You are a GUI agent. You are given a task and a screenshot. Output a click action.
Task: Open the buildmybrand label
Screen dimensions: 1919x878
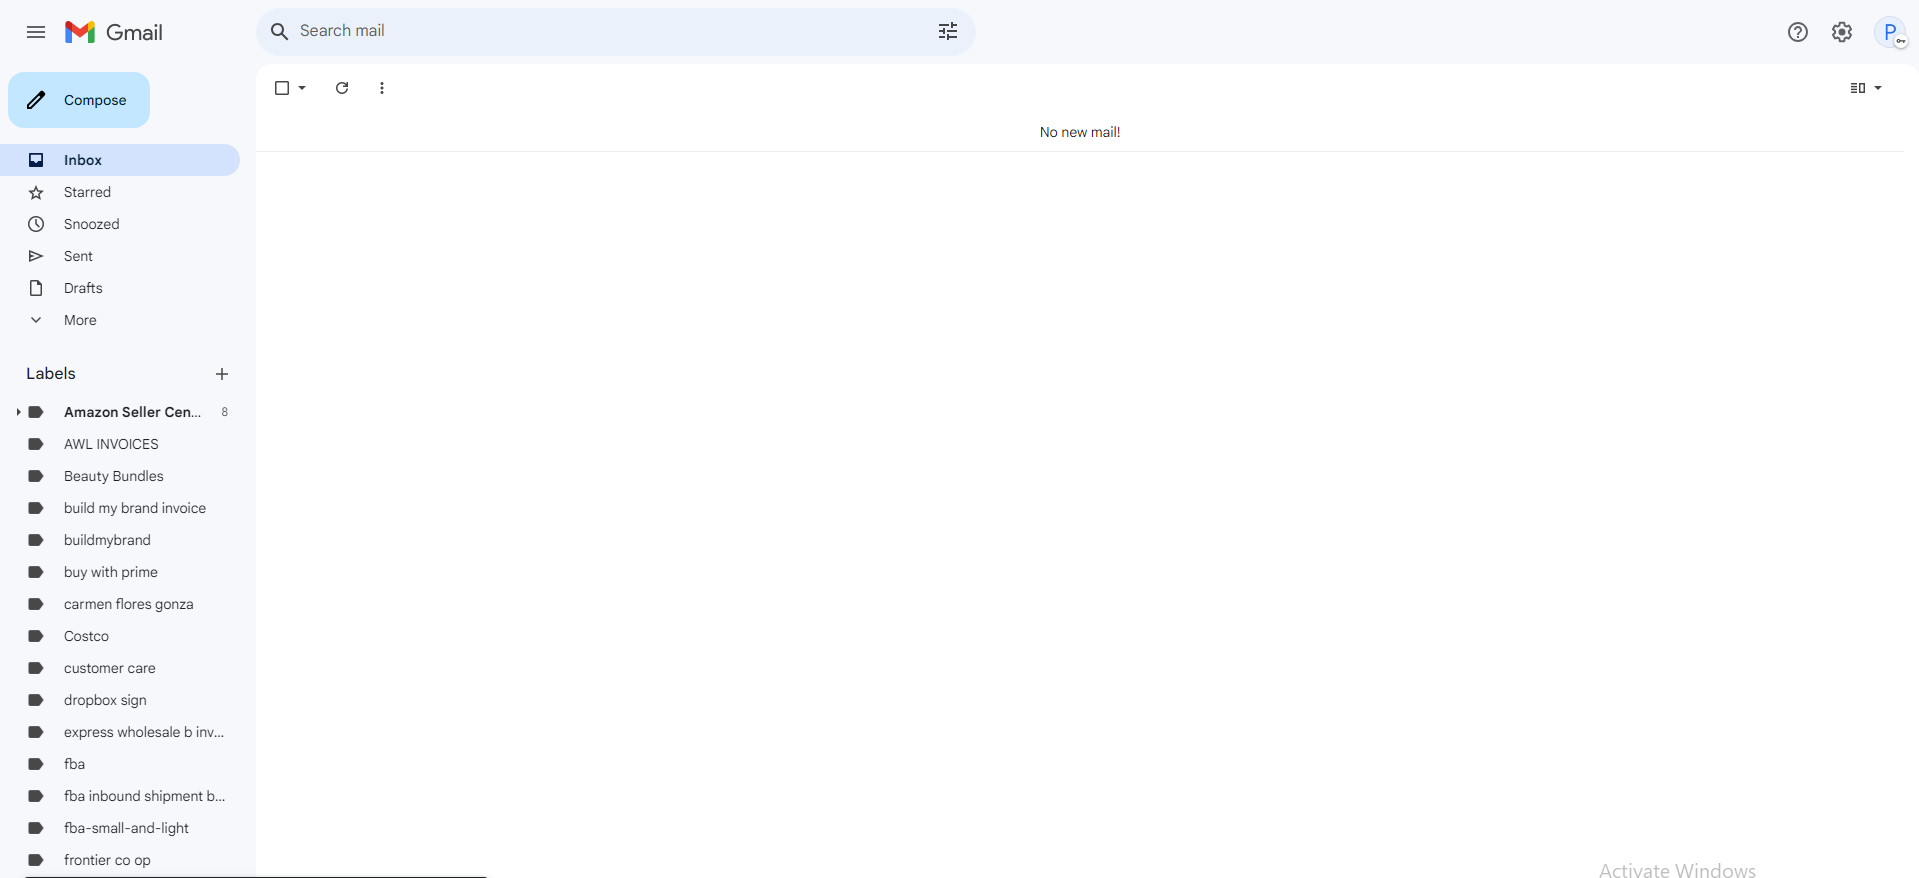120,540
